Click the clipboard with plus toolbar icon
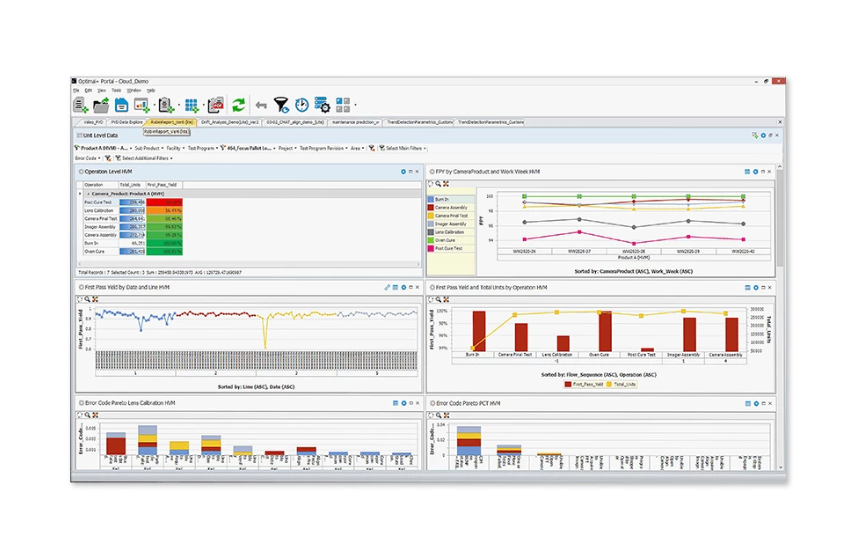Screen dimensions: 850x535 coord(166,105)
